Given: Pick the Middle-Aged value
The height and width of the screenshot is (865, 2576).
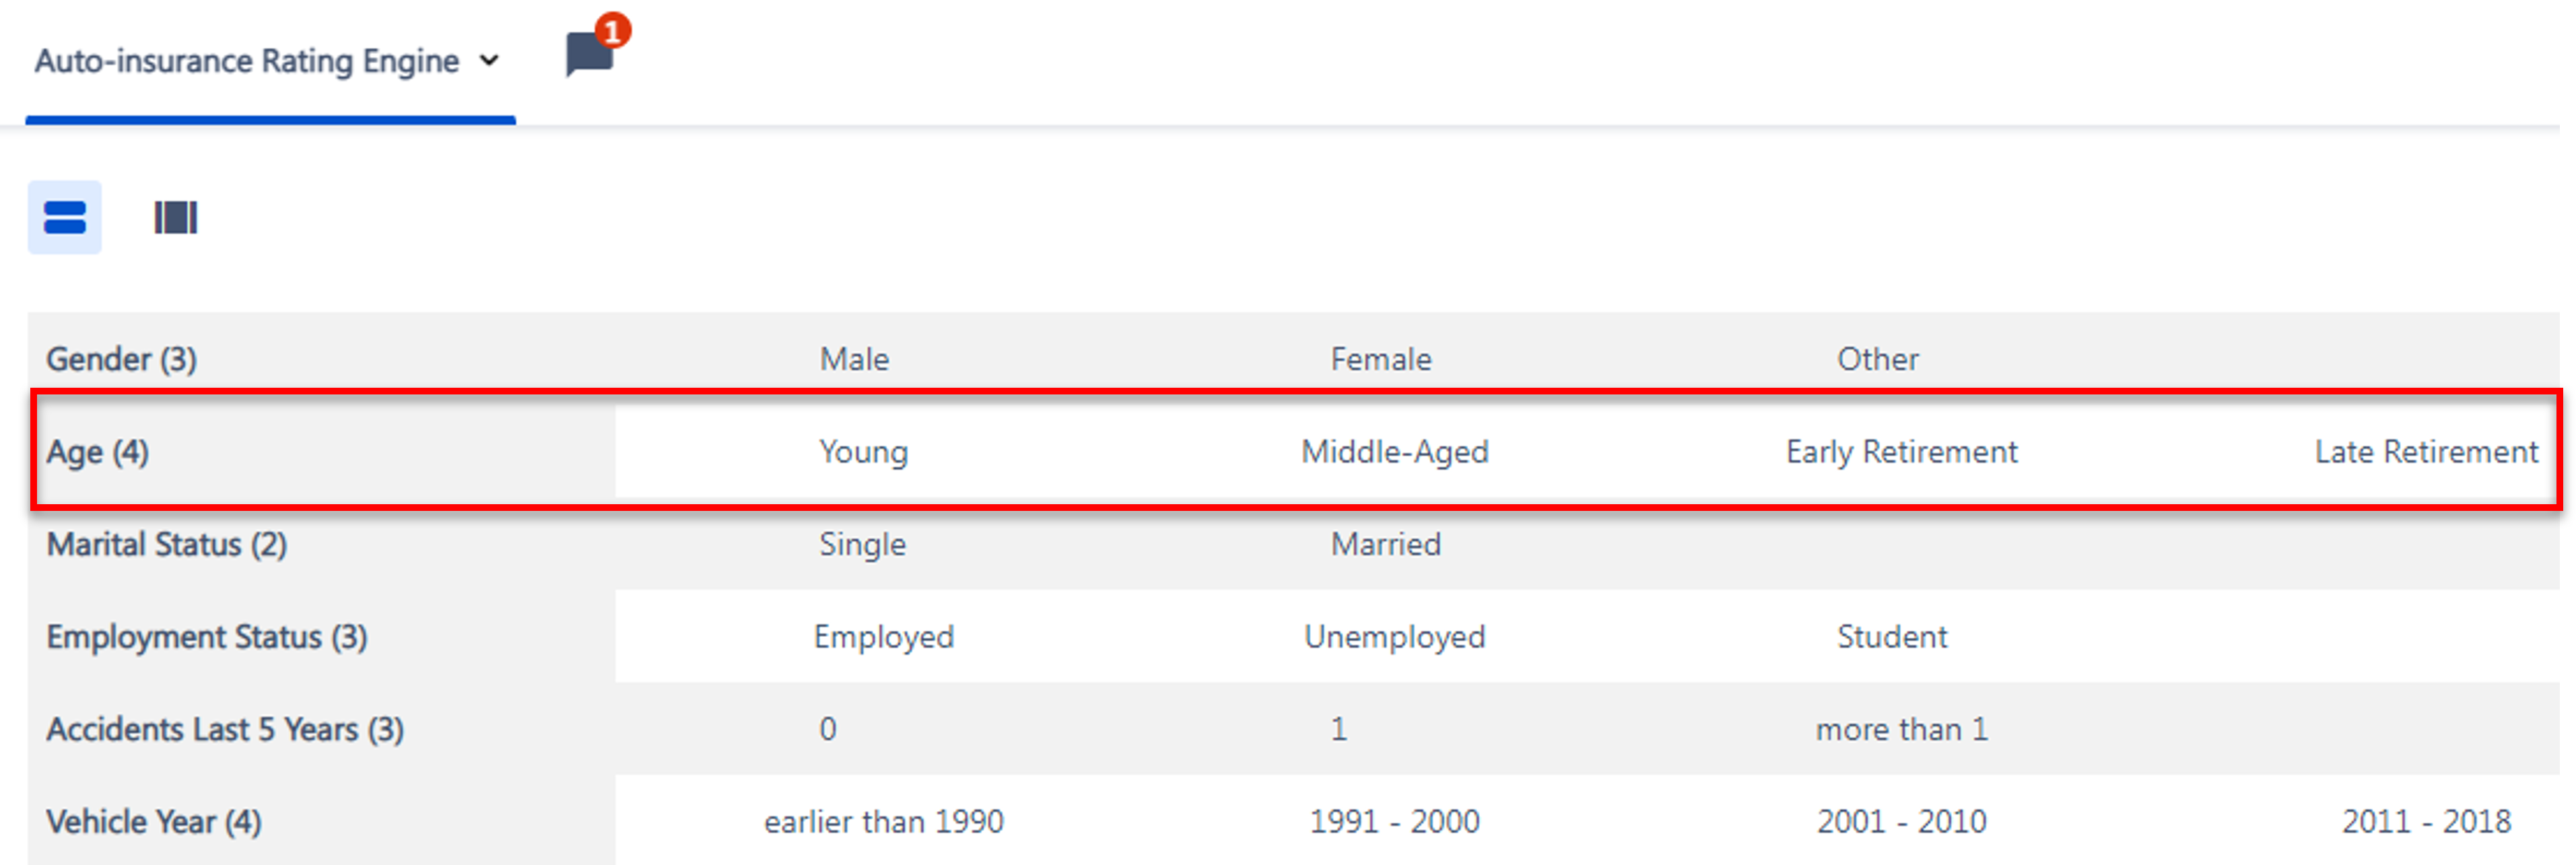Looking at the screenshot, I should (1395, 452).
